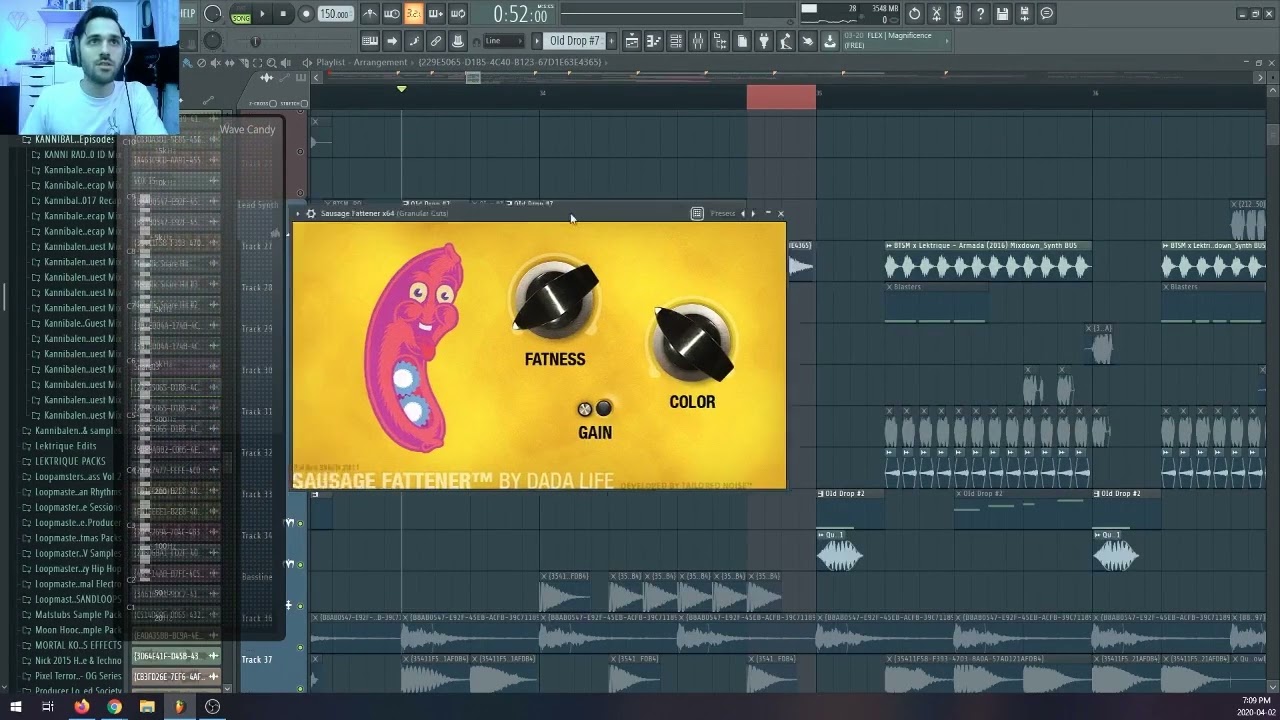Image resolution: width=1280 pixels, height=720 pixels.
Task: Open the Sausage Fattener plugin options arrow
Action: pos(298,214)
